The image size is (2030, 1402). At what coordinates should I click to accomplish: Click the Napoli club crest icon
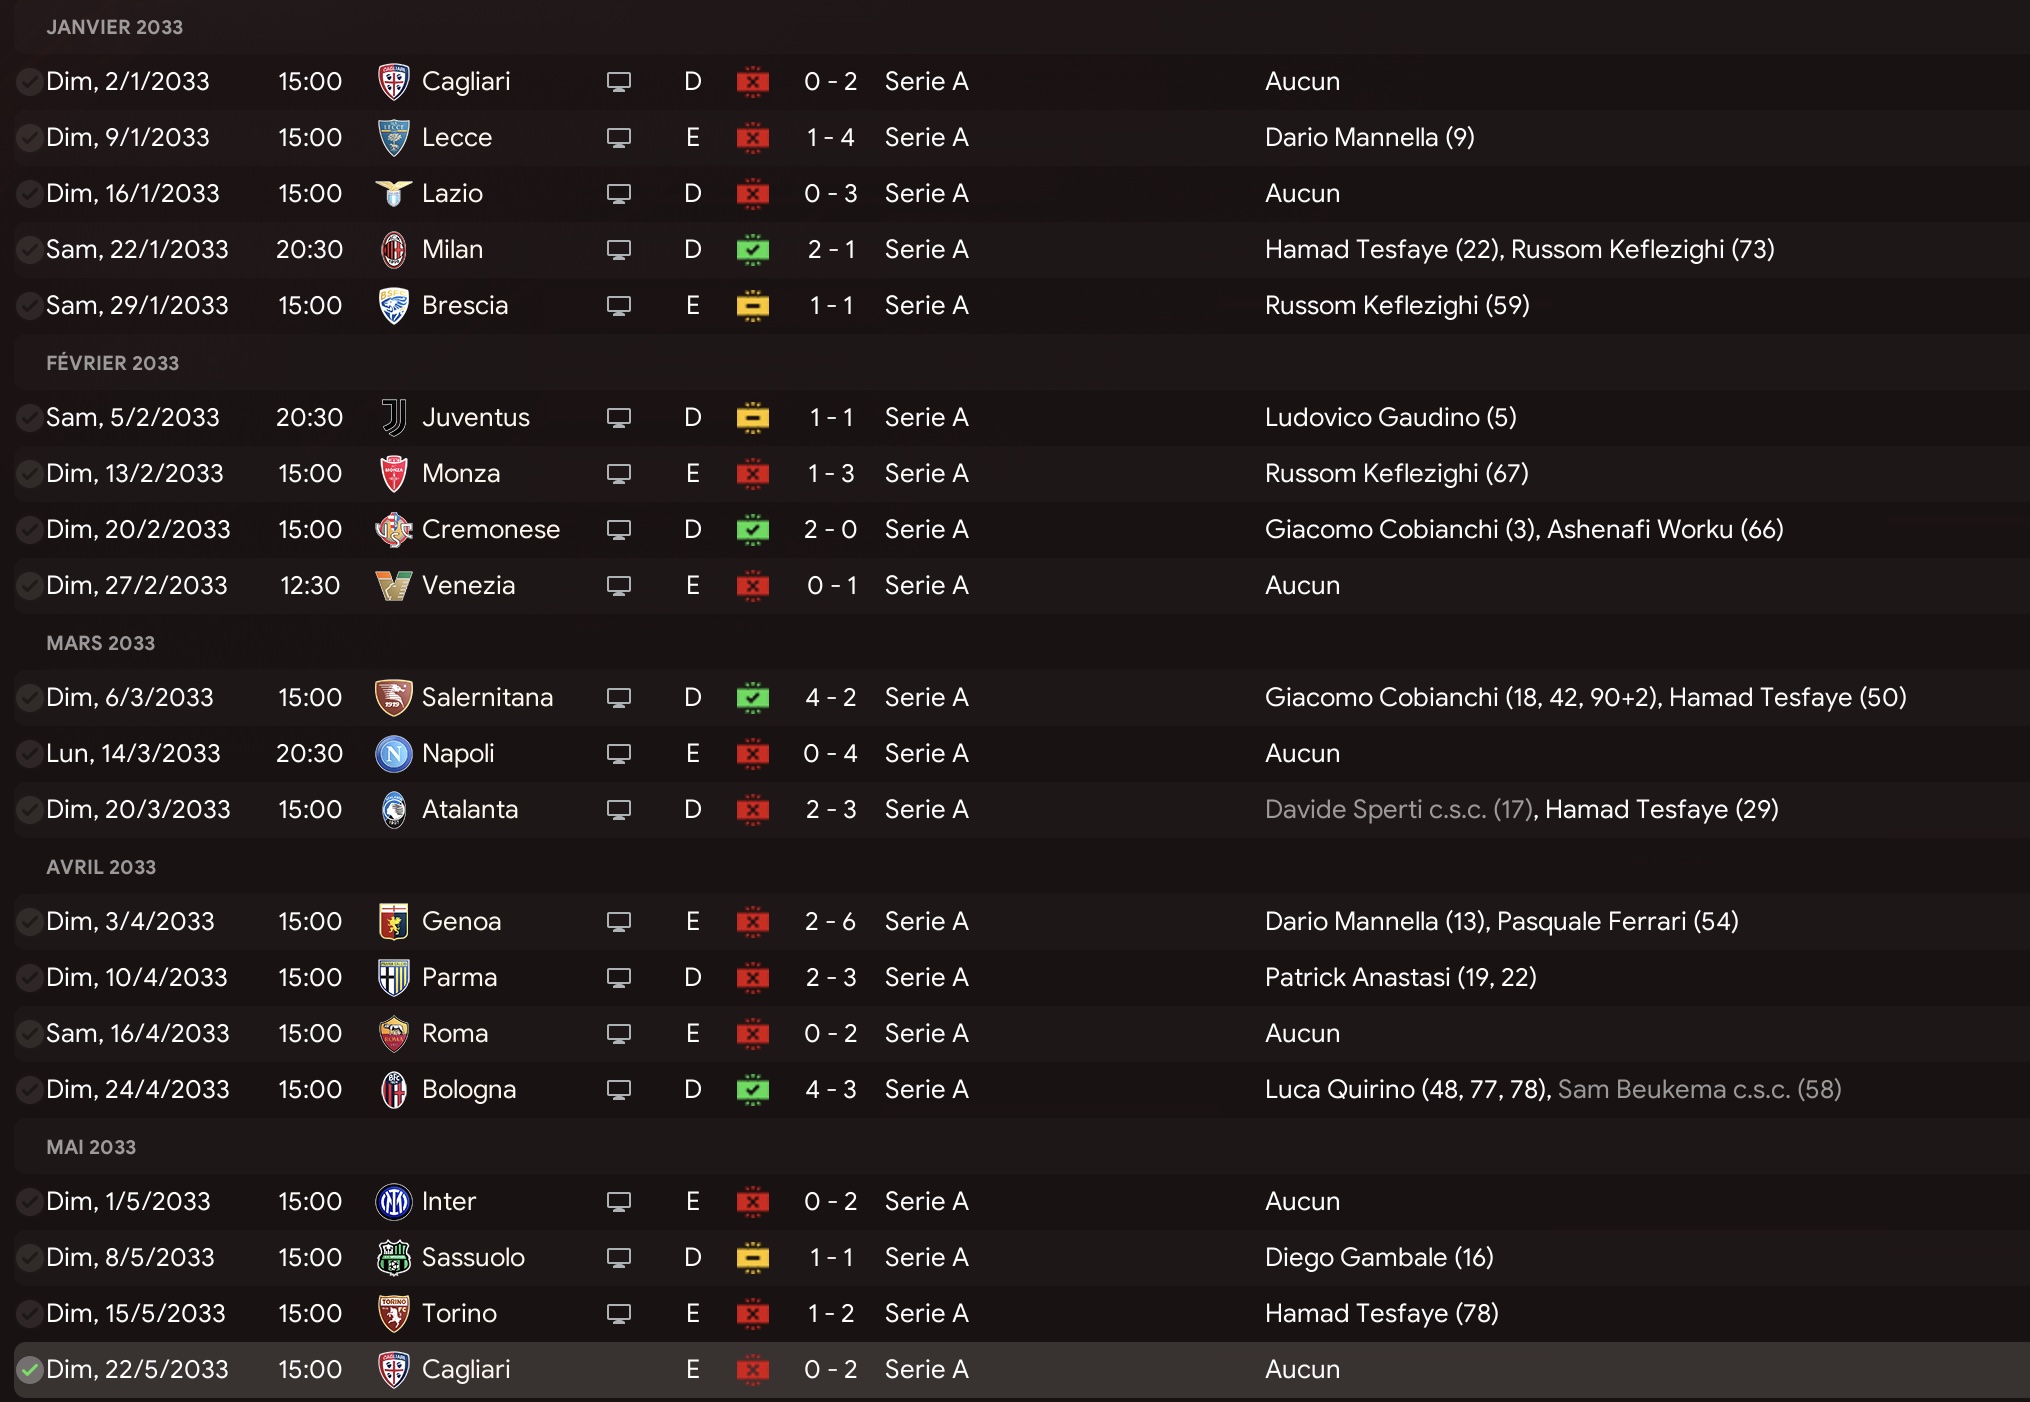(394, 753)
